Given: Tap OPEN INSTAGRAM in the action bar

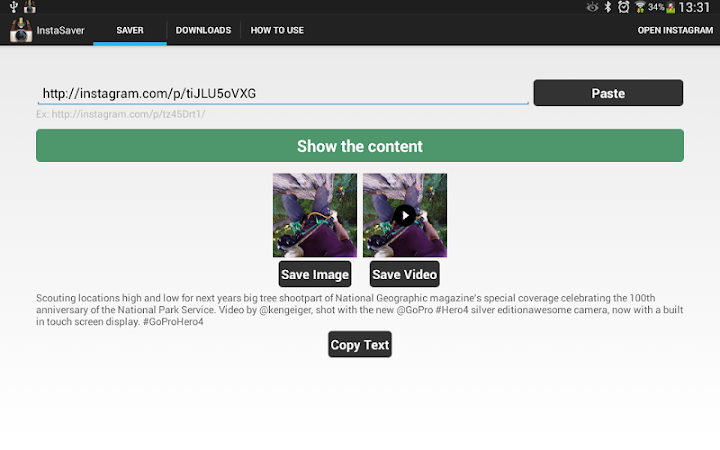Looking at the screenshot, I should [x=675, y=30].
